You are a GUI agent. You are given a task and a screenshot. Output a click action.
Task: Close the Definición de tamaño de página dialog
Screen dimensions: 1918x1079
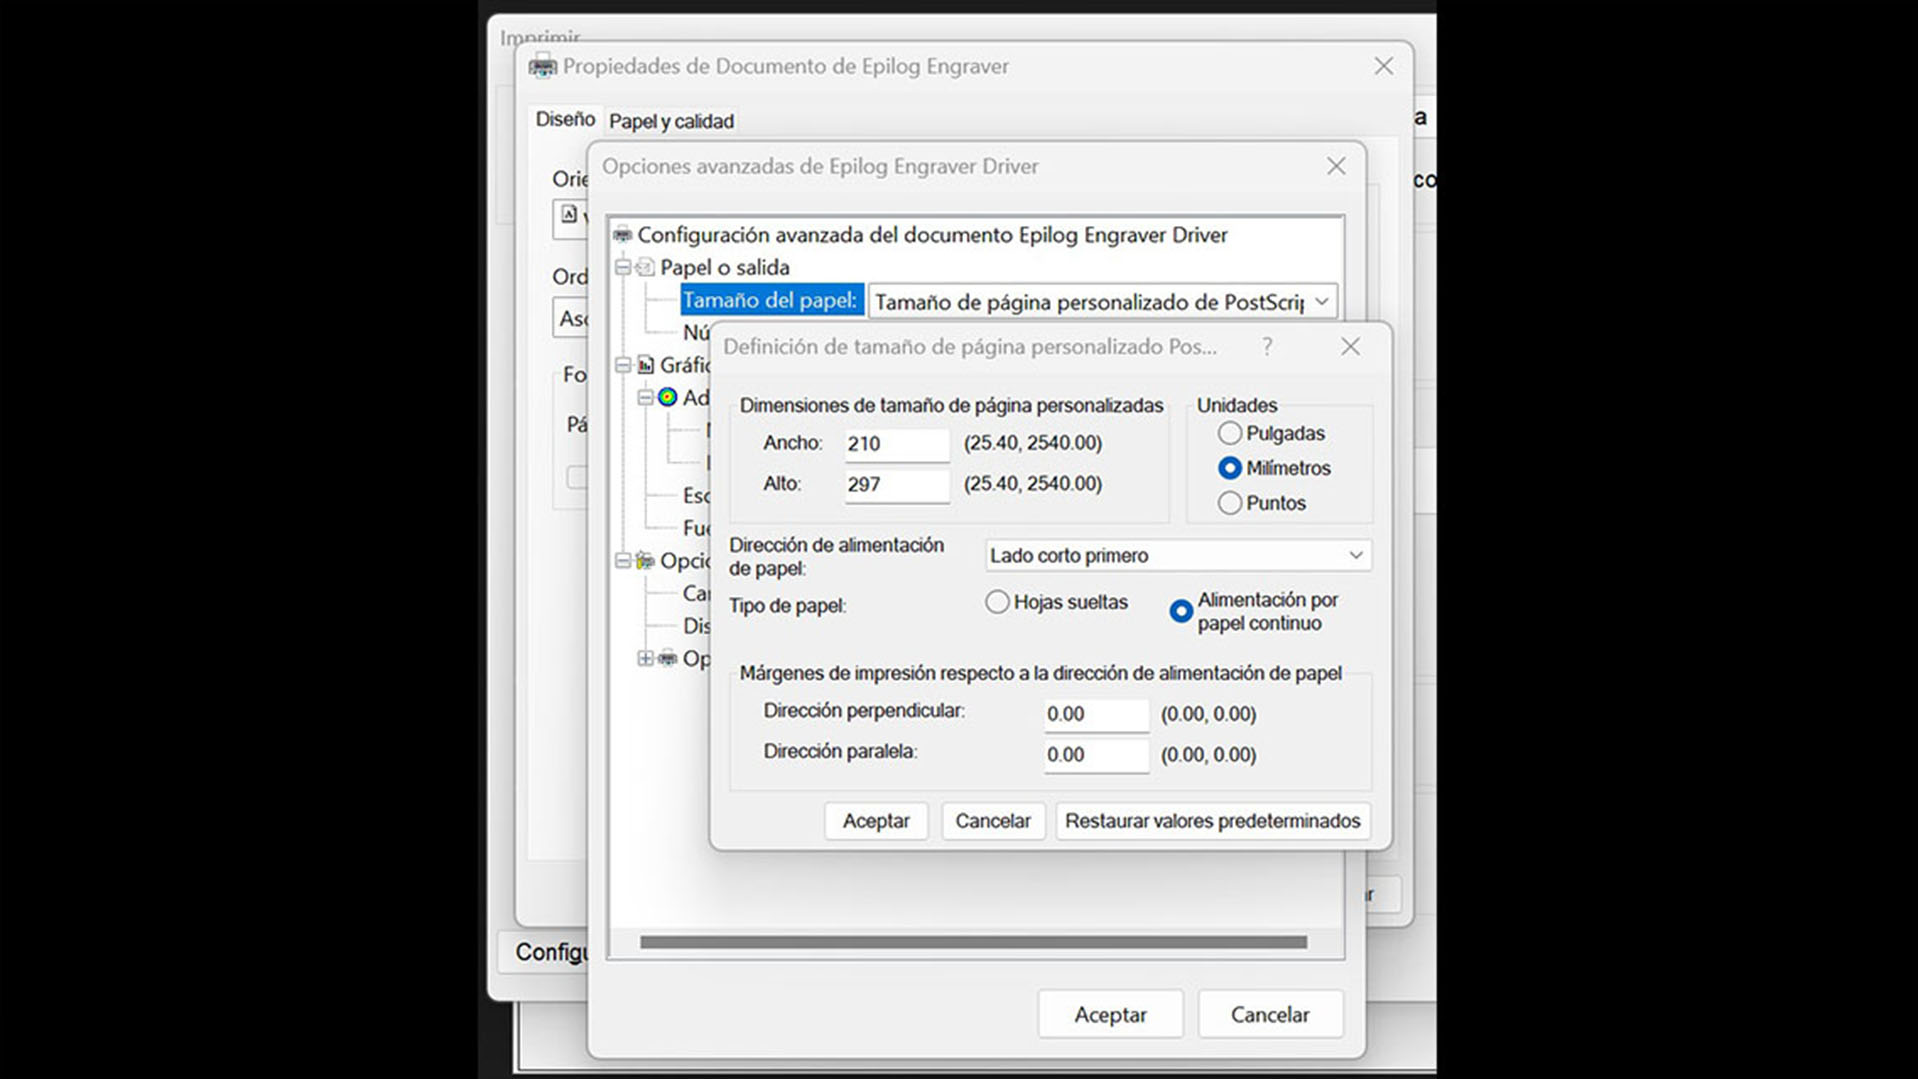[x=1350, y=347]
